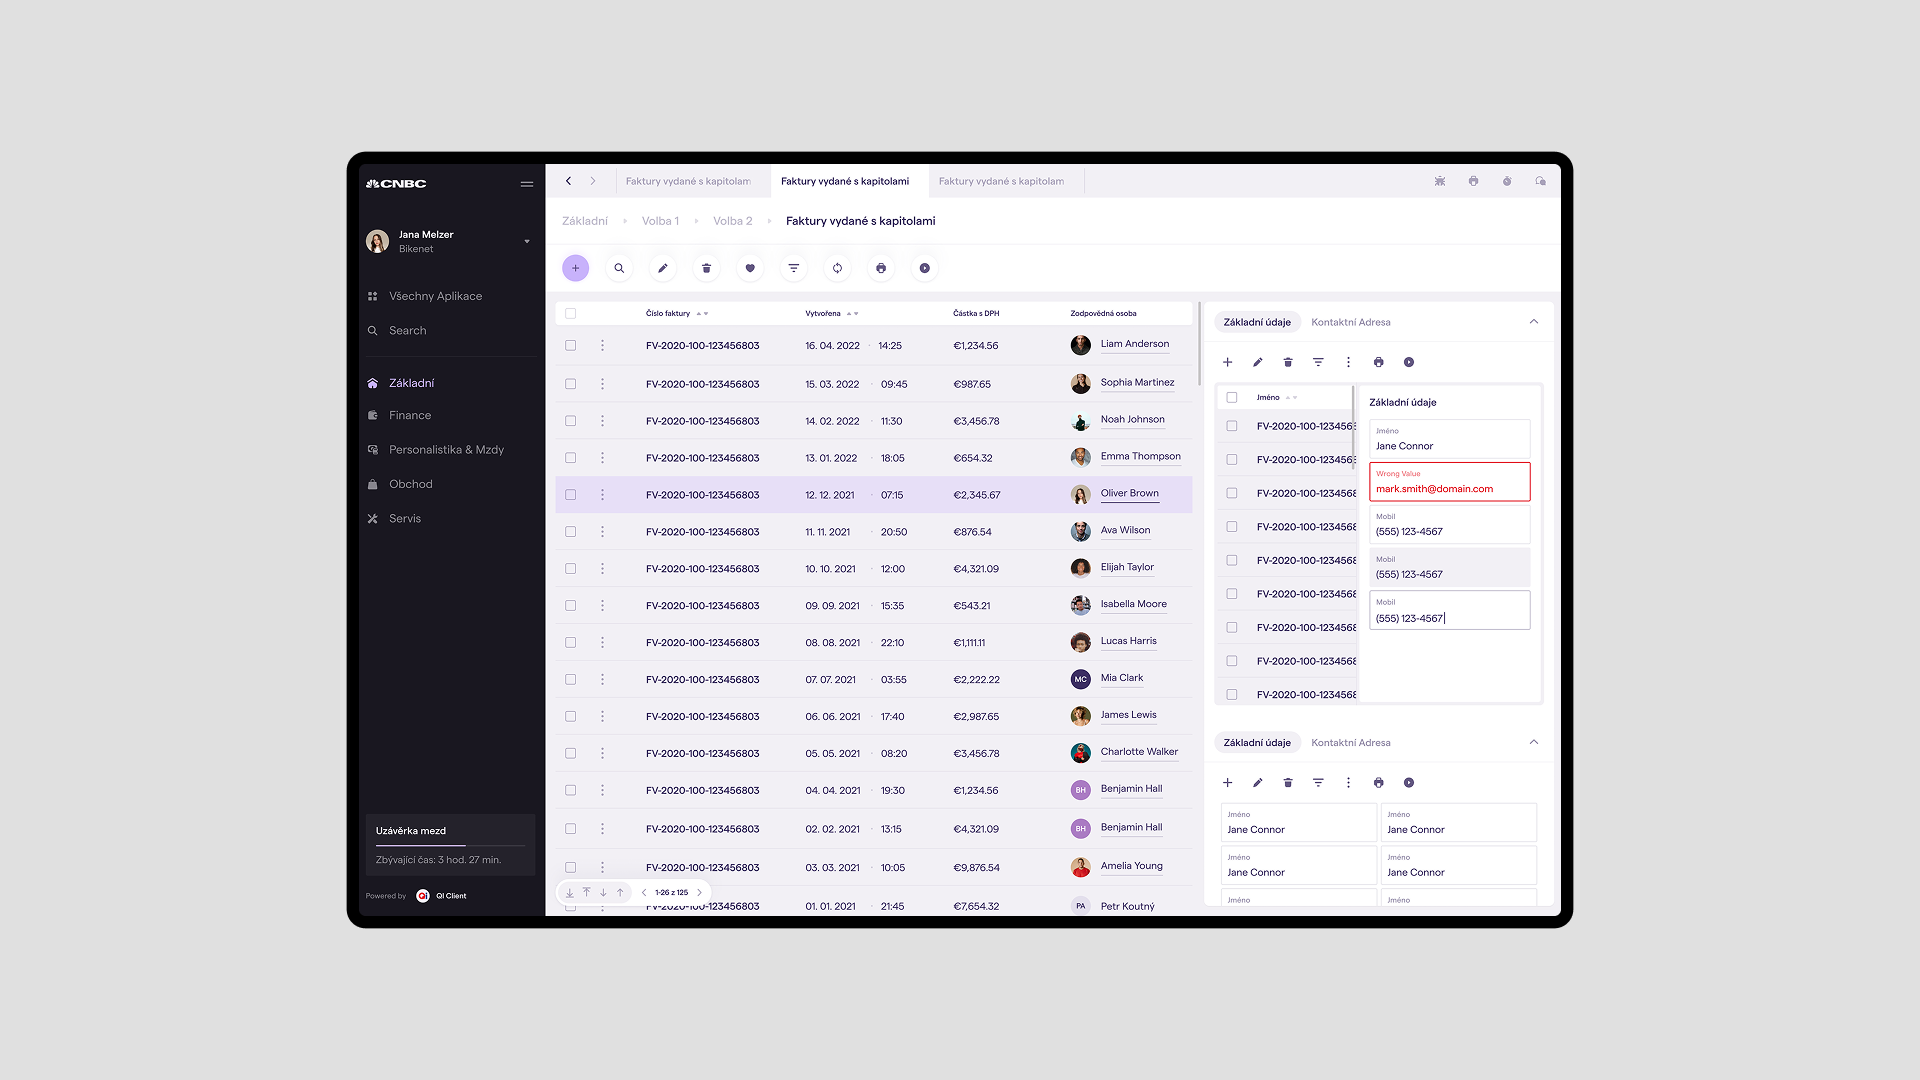This screenshot has width=1920, height=1080.
Task: Click the refresh sync icon in toolbar
Action: [x=837, y=268]
